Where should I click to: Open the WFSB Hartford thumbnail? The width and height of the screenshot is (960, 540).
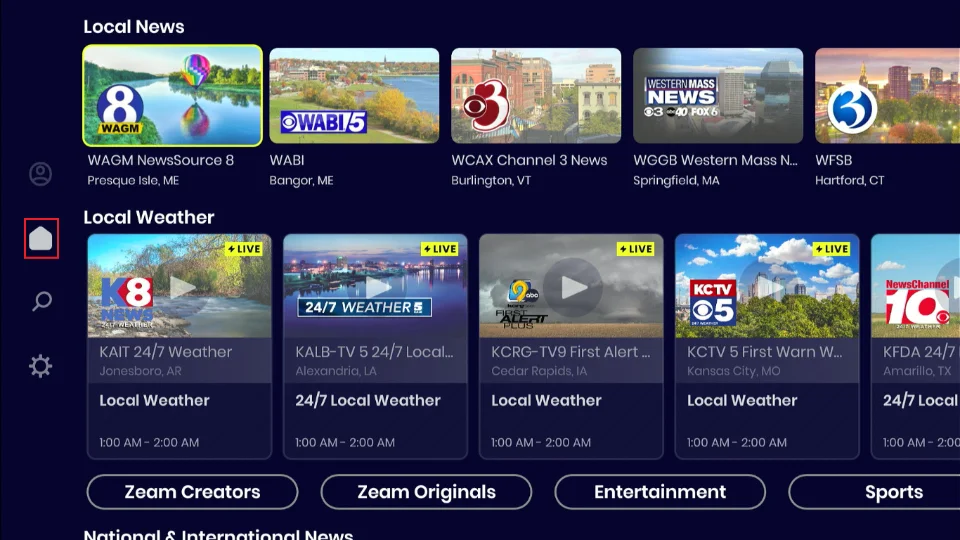click(887, 96)
